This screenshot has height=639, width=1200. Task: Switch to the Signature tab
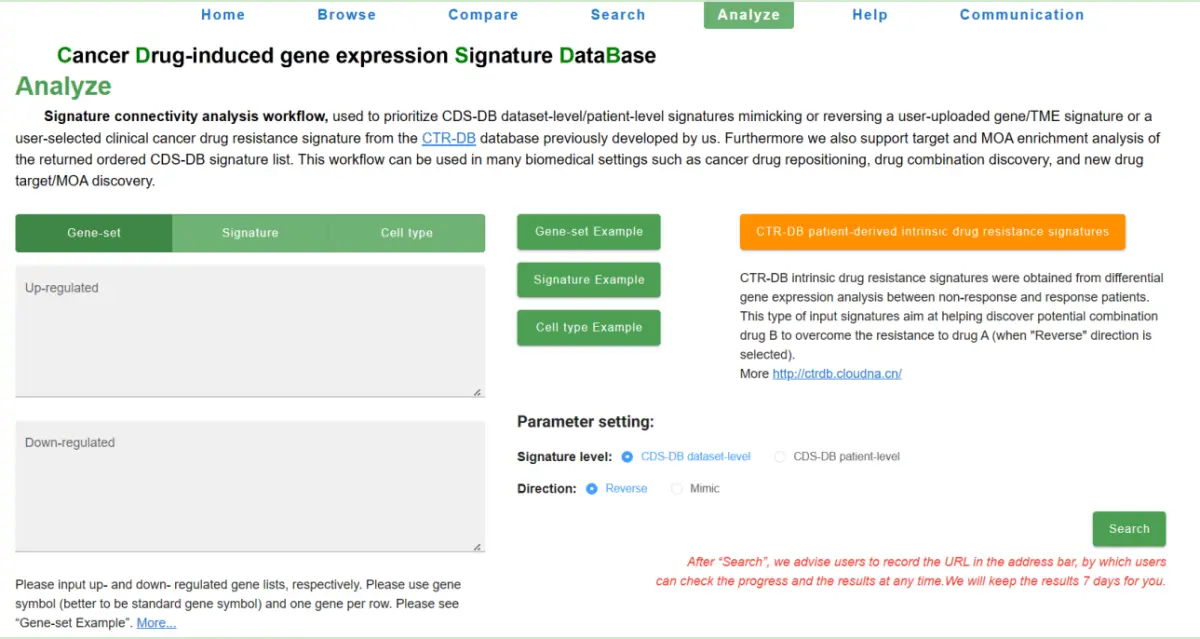(250, 233)
